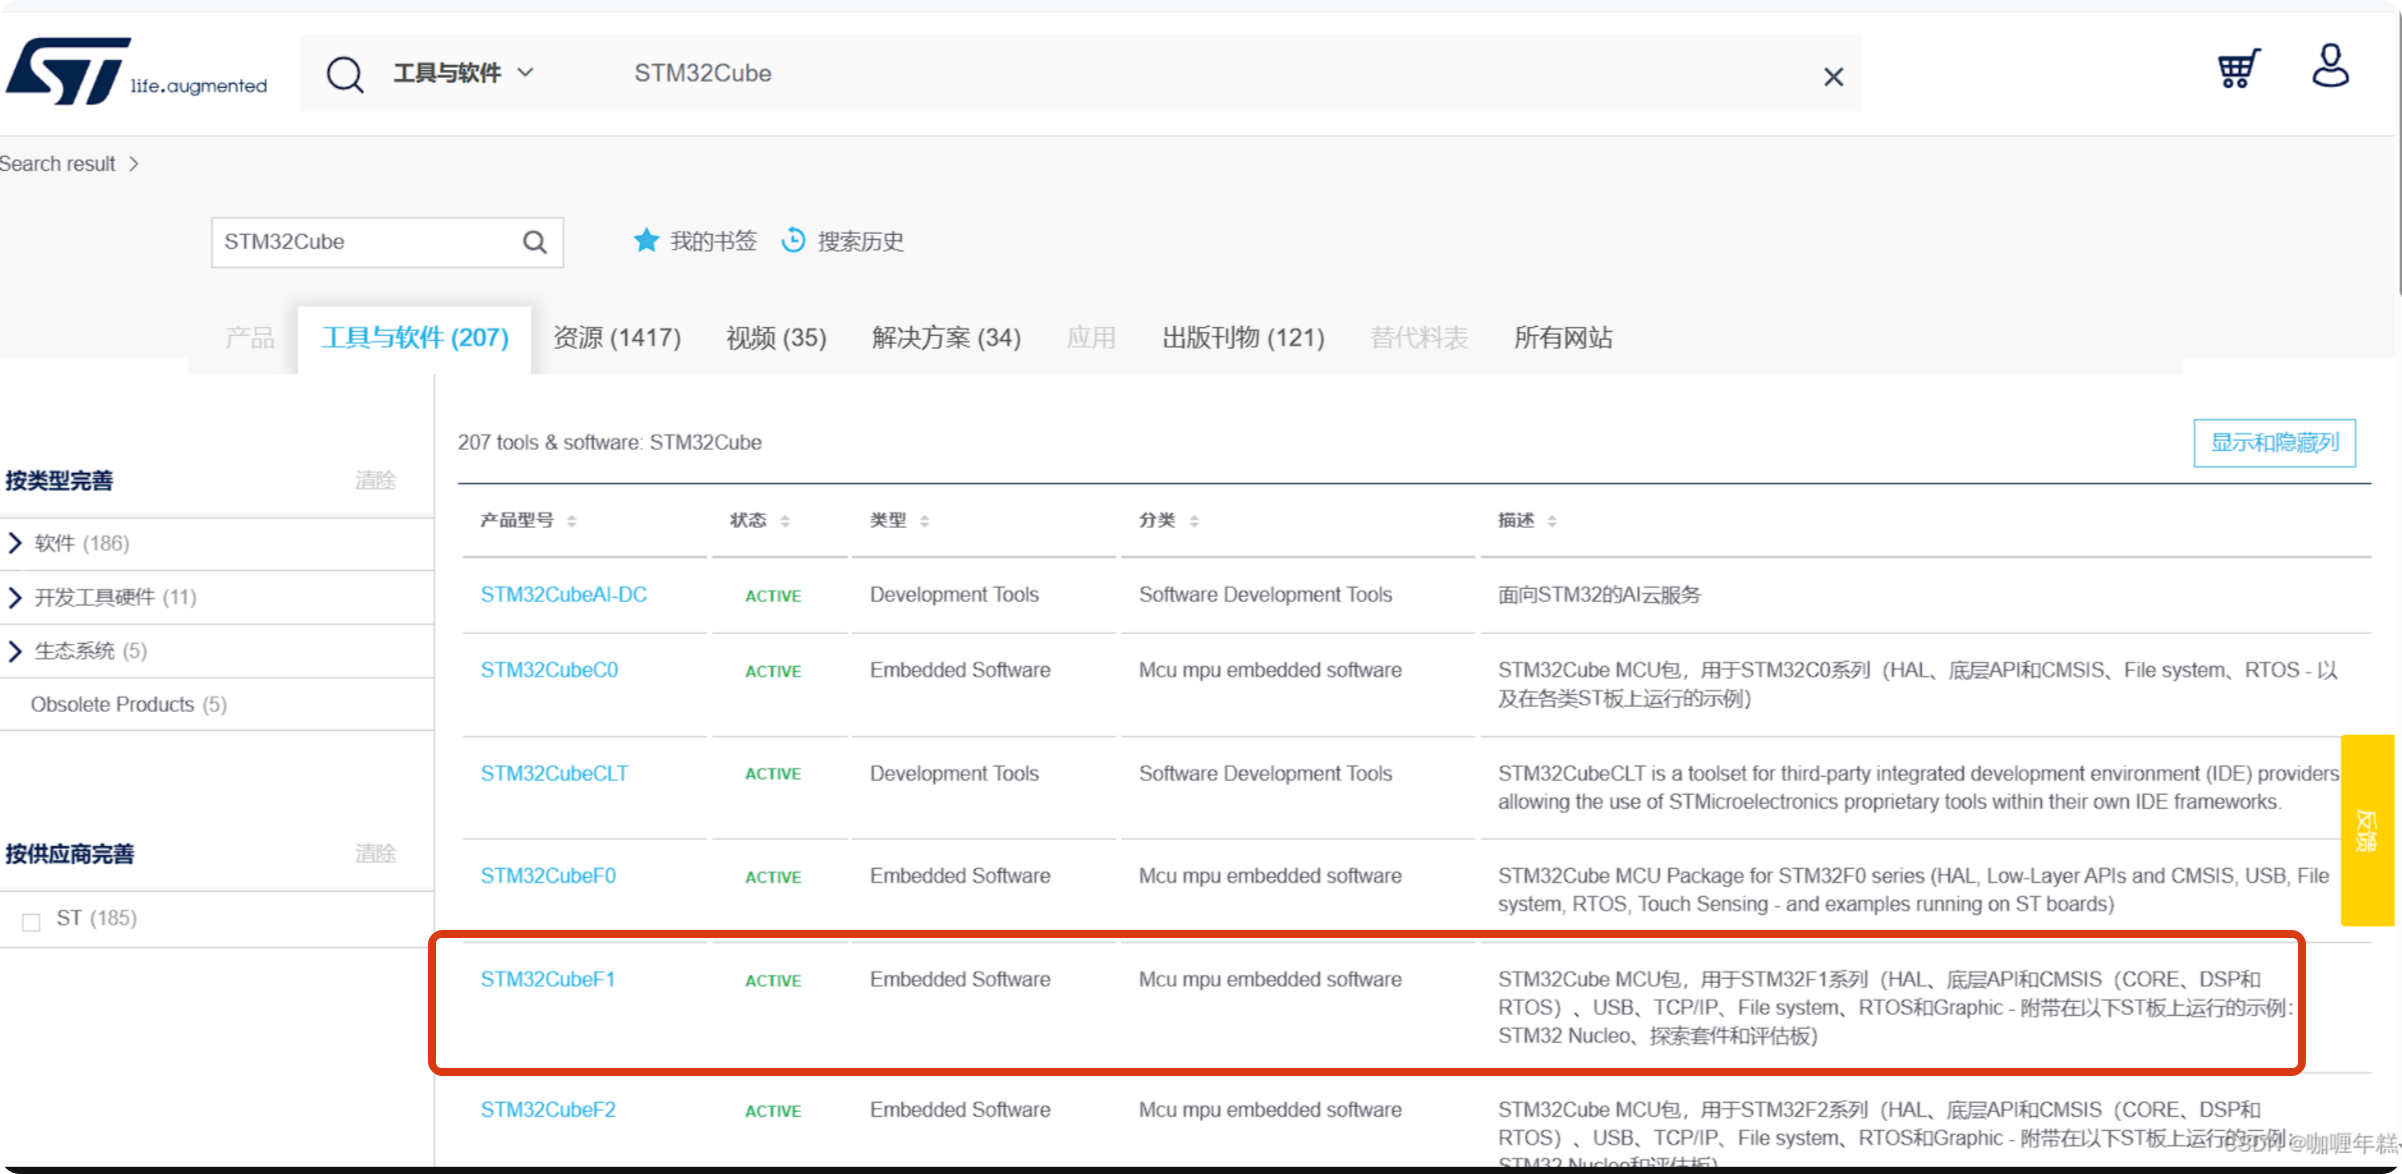Click search icon in STM32Cube input box
Screen dimensions: 2402x1174
535,242
